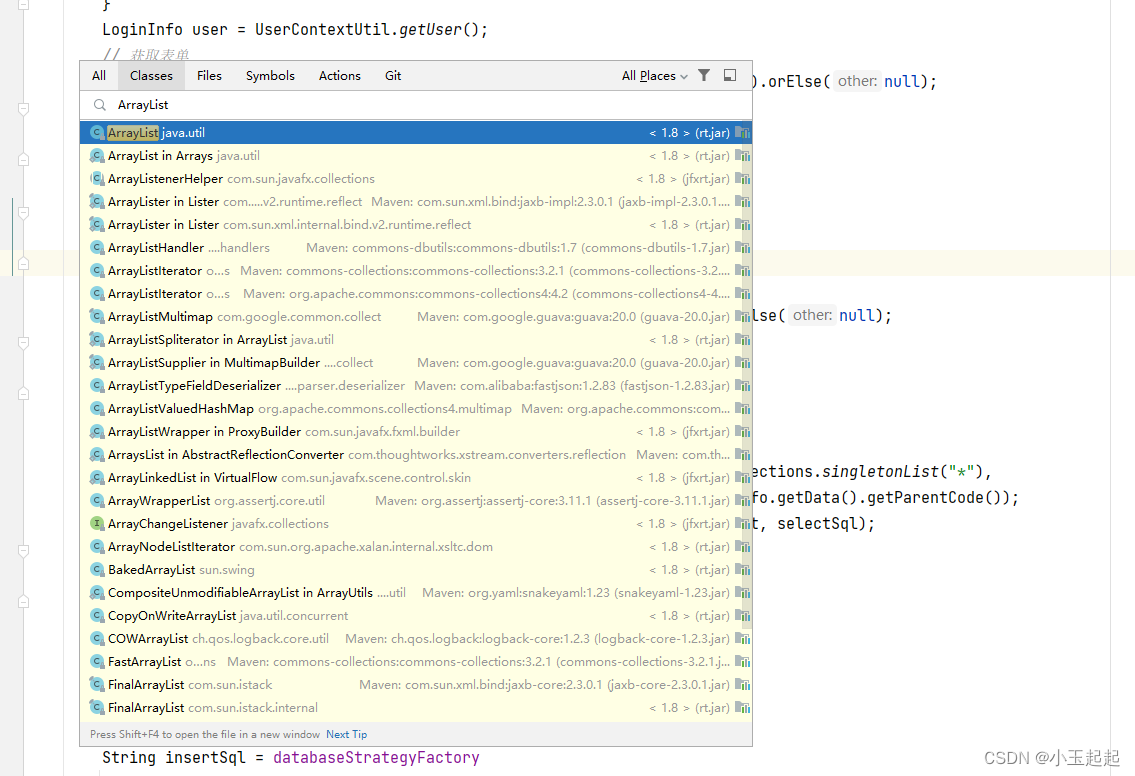Click class icon of ArrayListTypeFieldDeserializer
Viewport: 1135px width, 776px height.
[x=97, y=386]
